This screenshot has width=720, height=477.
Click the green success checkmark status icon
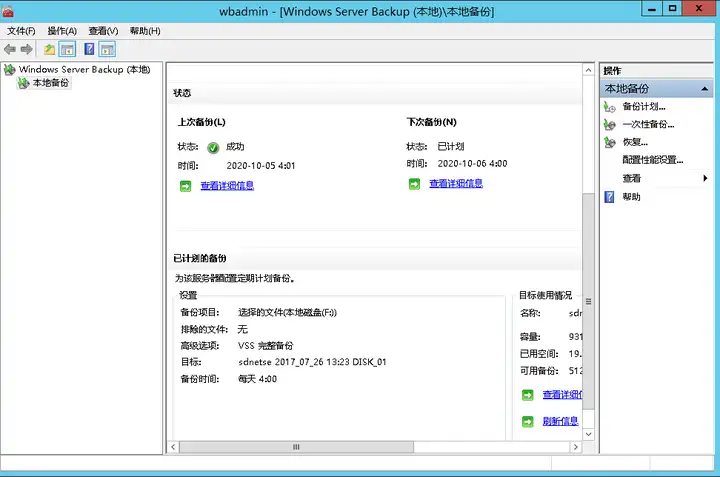click(x=213, y=147)
